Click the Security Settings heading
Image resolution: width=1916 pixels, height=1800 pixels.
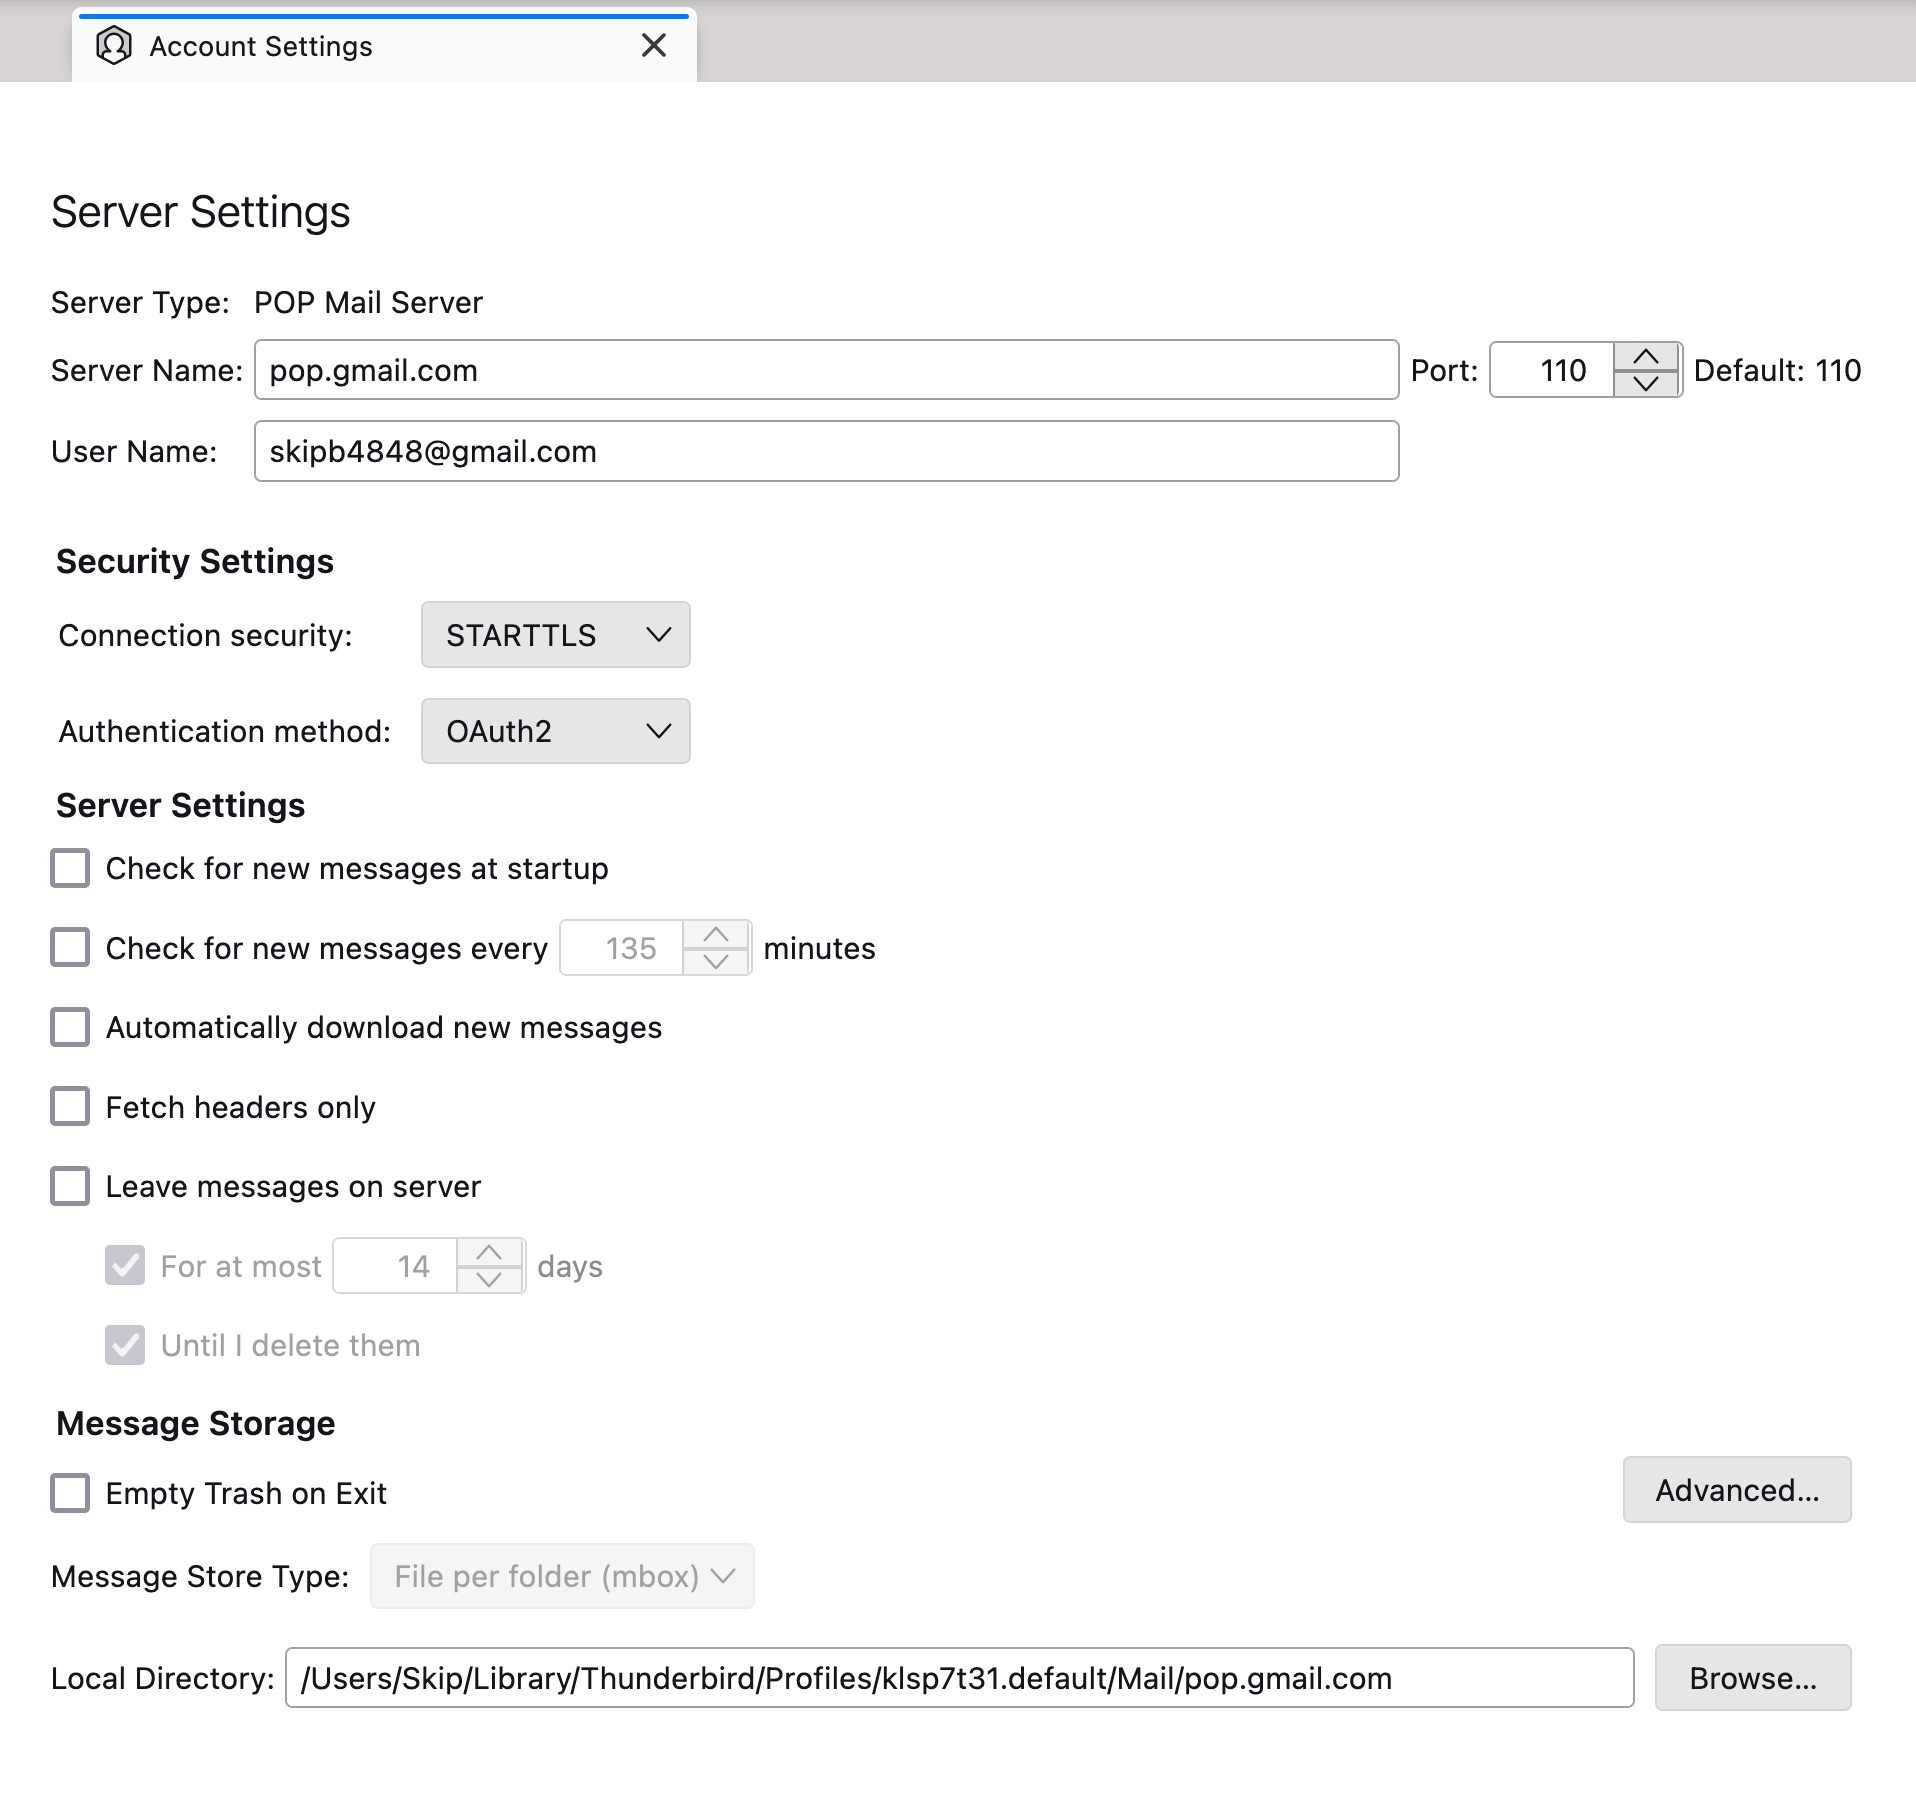195,561
